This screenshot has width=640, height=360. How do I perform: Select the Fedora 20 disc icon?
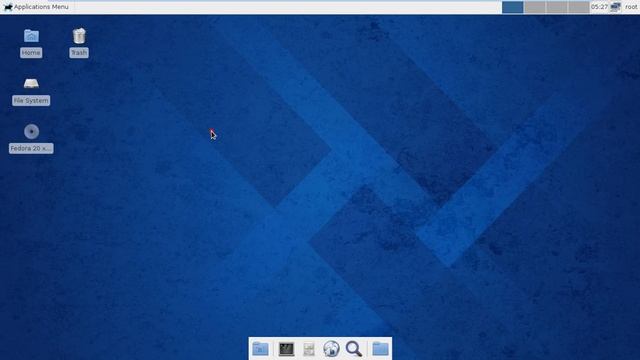click(31, 131)
